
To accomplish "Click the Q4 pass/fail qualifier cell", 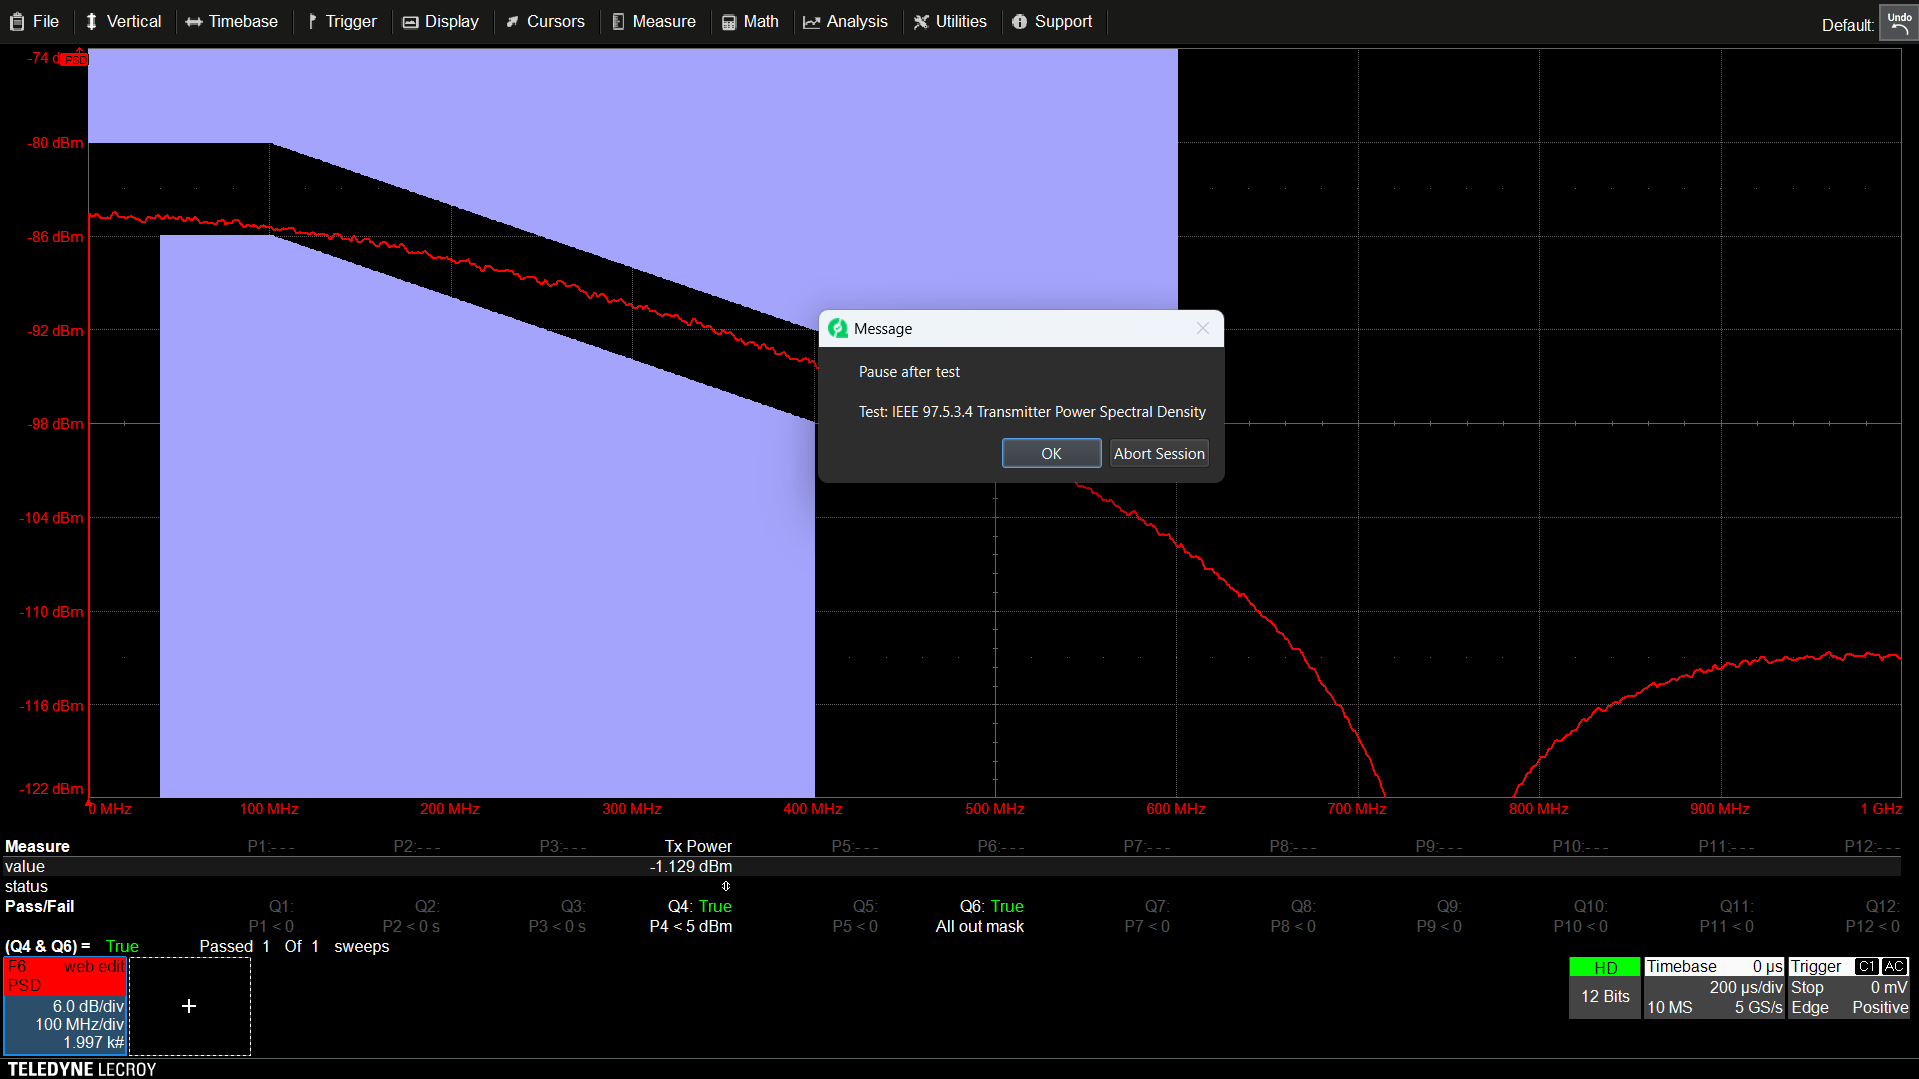I will point(698,916).
